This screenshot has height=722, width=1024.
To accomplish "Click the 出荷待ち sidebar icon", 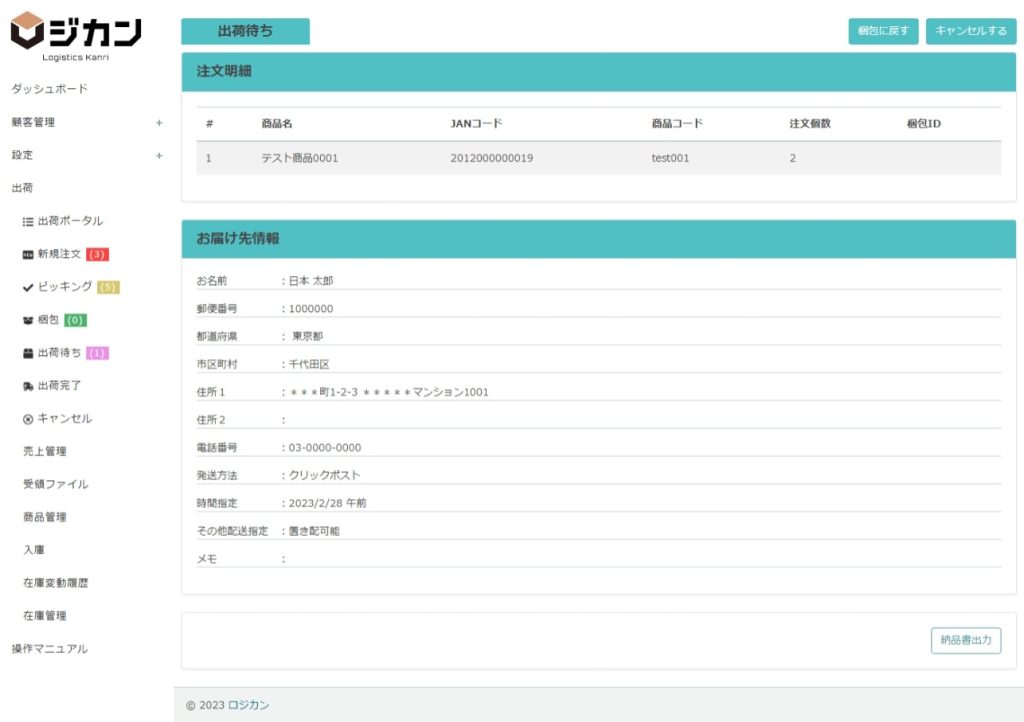I will tap(28, 353).
